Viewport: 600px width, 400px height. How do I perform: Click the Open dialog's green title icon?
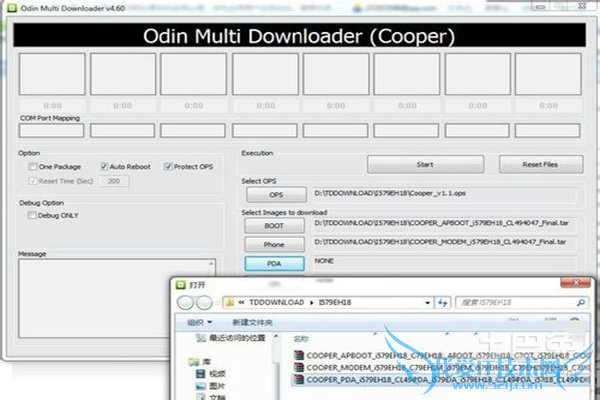point(180,285)
